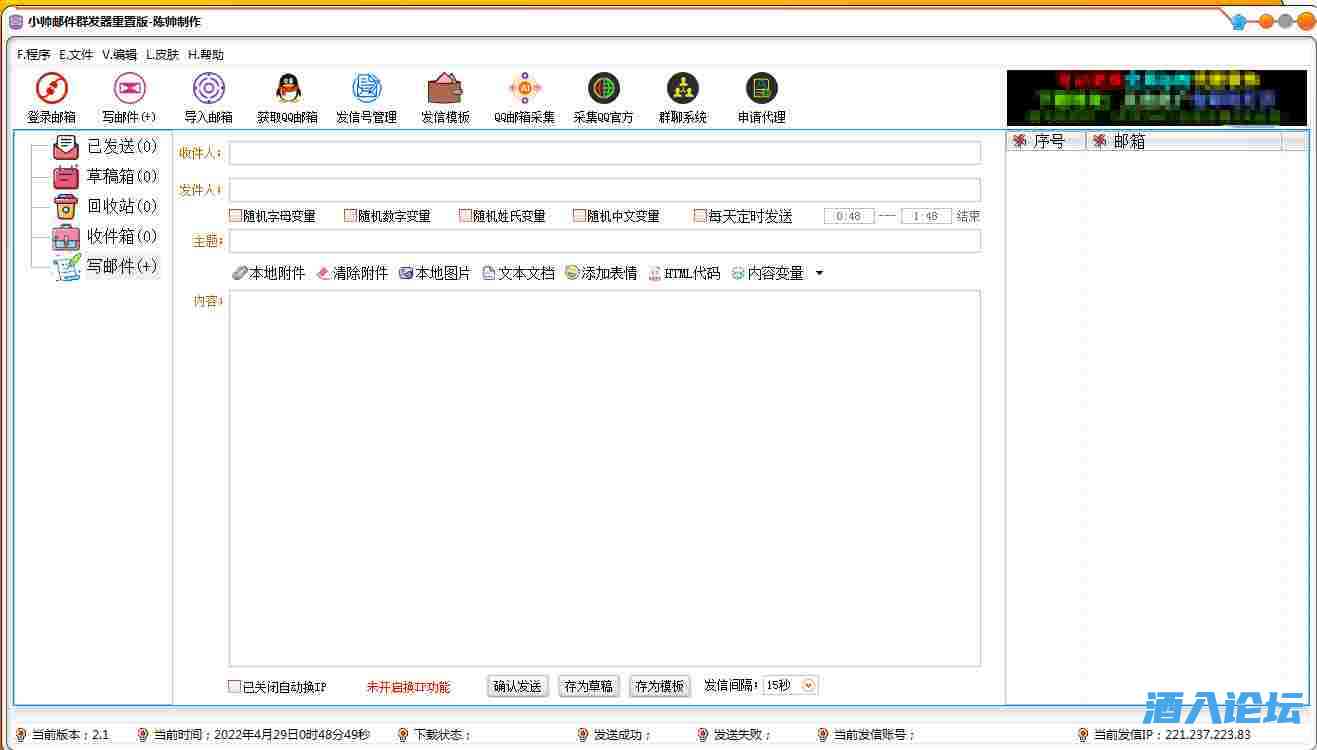Open the 导入邮箱 import tool
This screenshot has width=1317, height=750.
(x=208, y=96)
